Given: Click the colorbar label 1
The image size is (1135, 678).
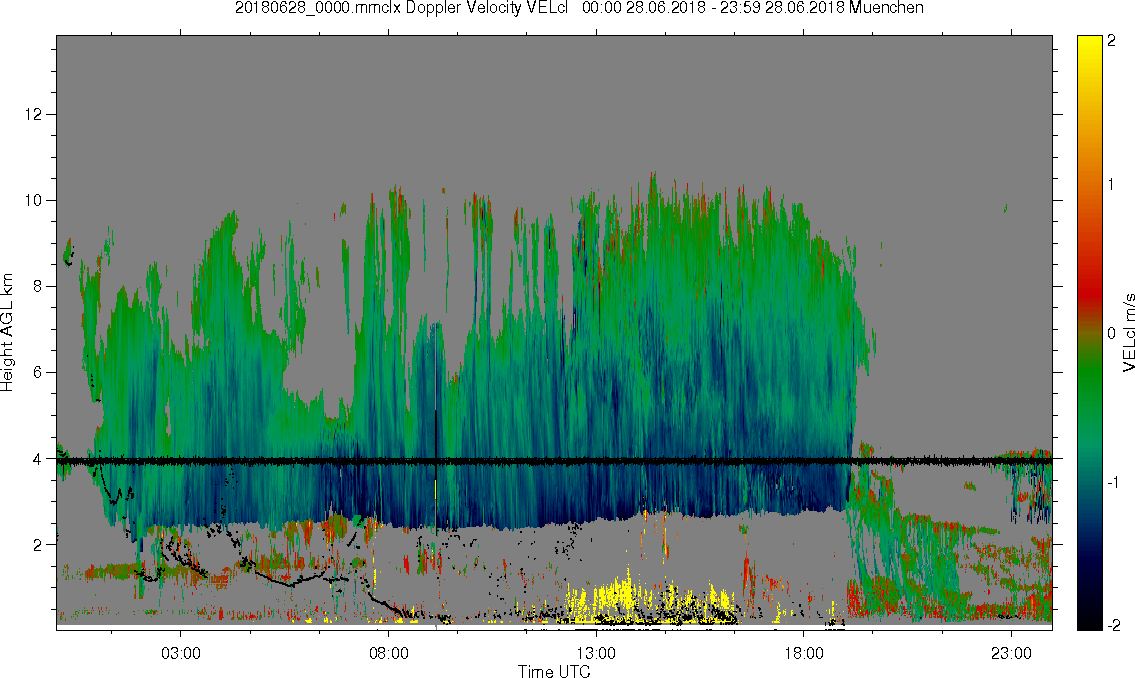Looking at the screenshot, I should point(1112,185).
